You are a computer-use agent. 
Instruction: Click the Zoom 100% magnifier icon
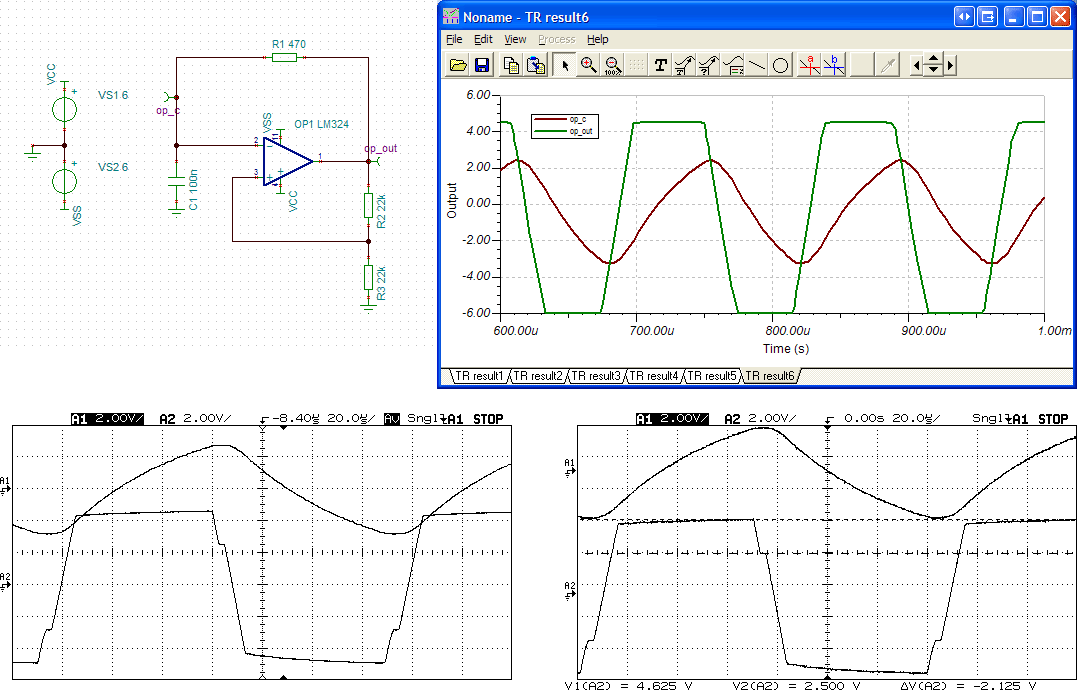point(612,65)
